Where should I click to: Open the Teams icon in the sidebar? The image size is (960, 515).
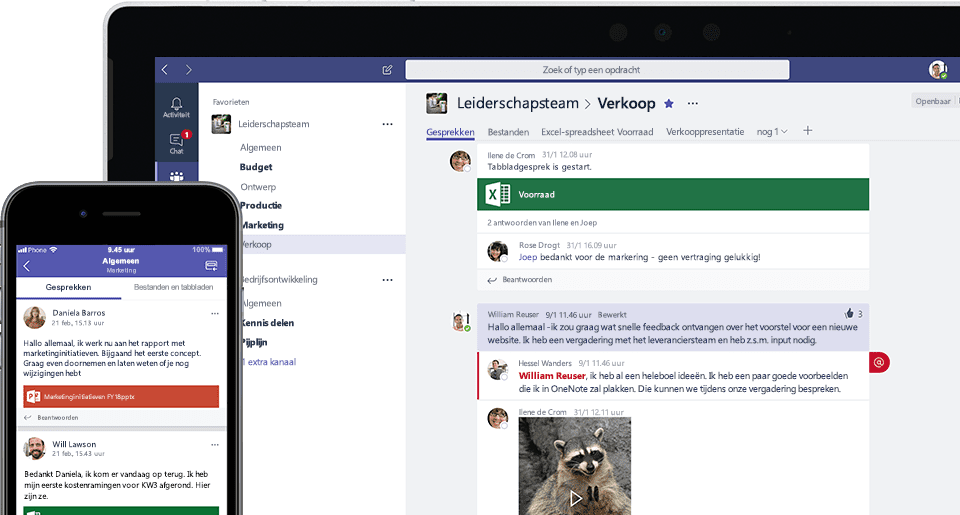pyautogui.click(x=176, y=176)
